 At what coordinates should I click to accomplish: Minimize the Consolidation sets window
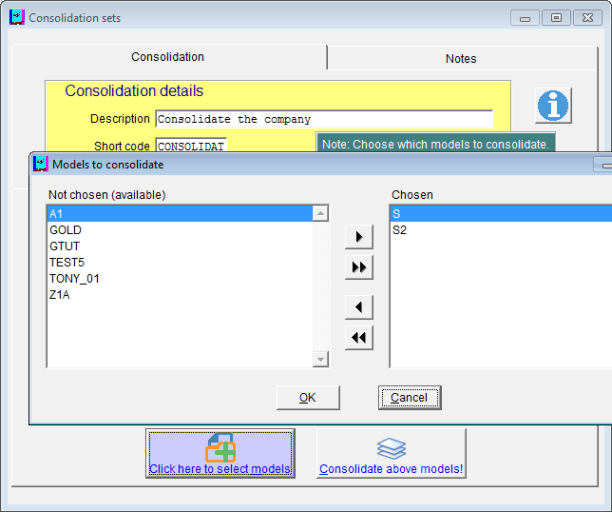[525, 18]
